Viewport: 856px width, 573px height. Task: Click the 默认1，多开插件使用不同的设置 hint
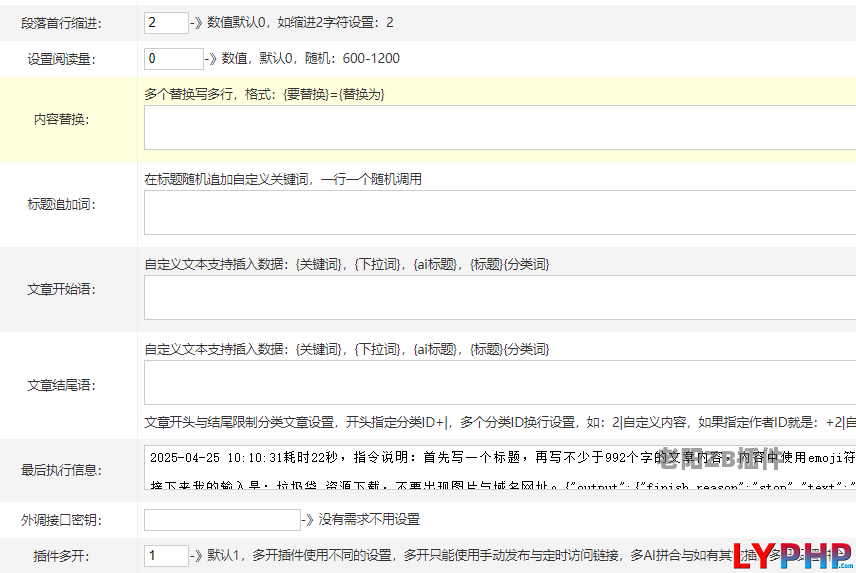click(299, 556)
